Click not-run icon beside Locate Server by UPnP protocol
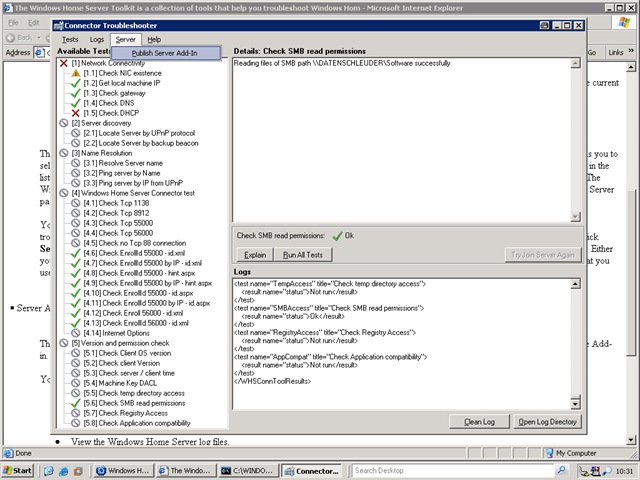This screenshot has height=480, width=640. [76, 133]
